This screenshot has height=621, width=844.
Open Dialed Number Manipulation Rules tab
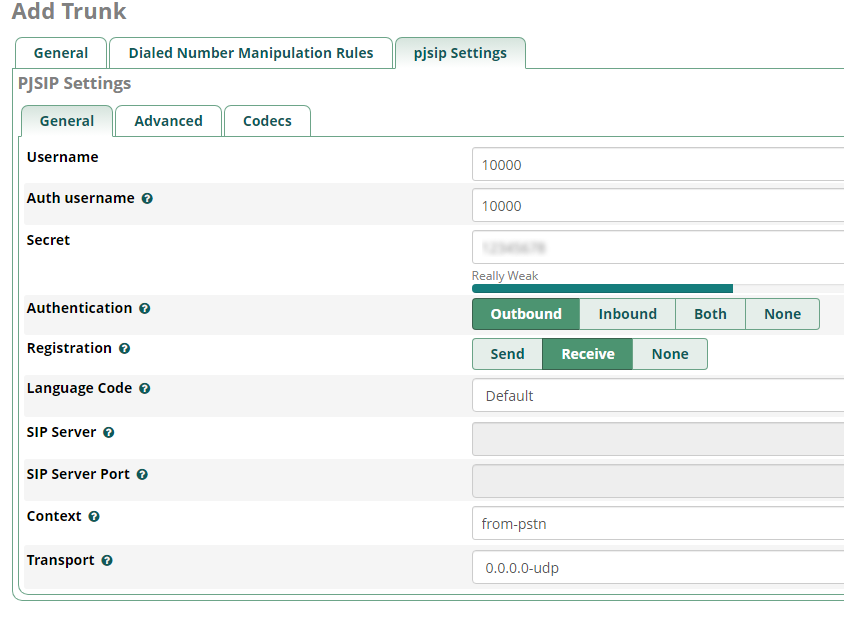pyautogui.click(x=251, y=53)
